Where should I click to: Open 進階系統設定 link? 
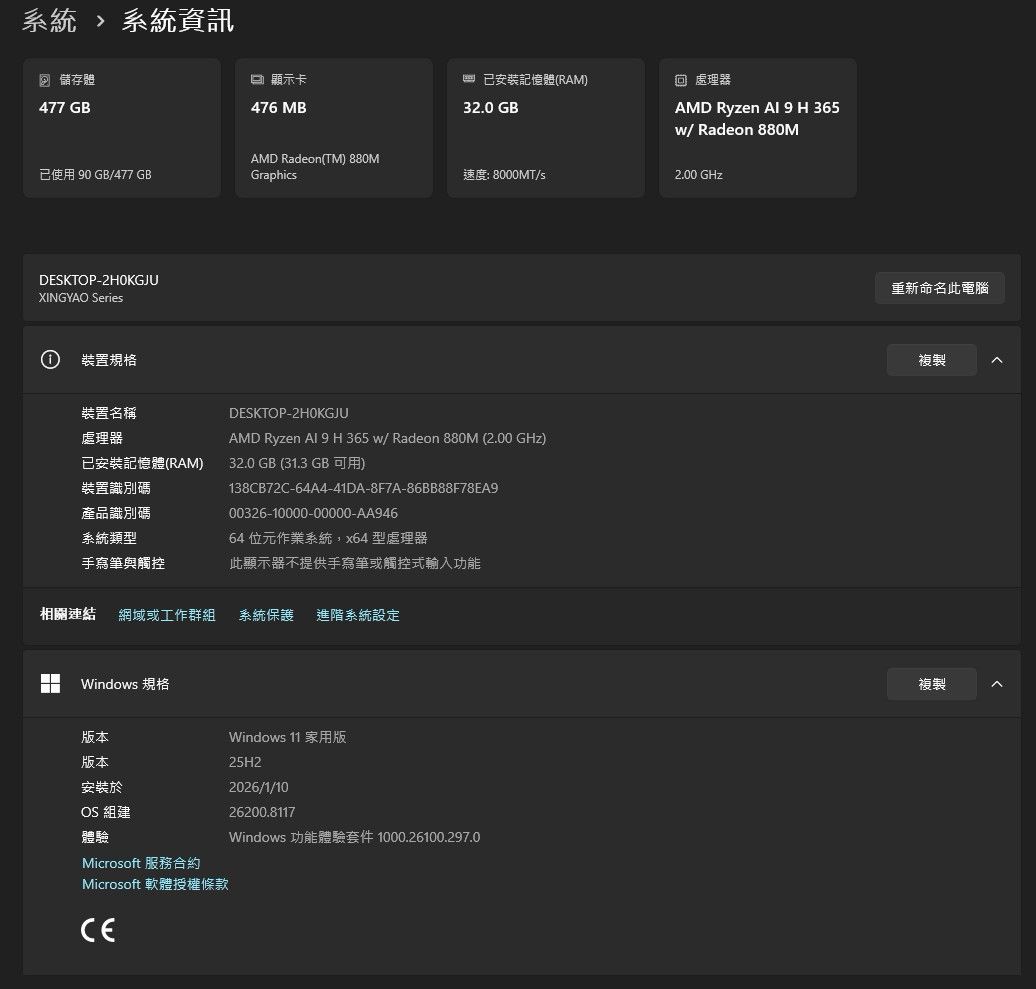tap(358, 615)
